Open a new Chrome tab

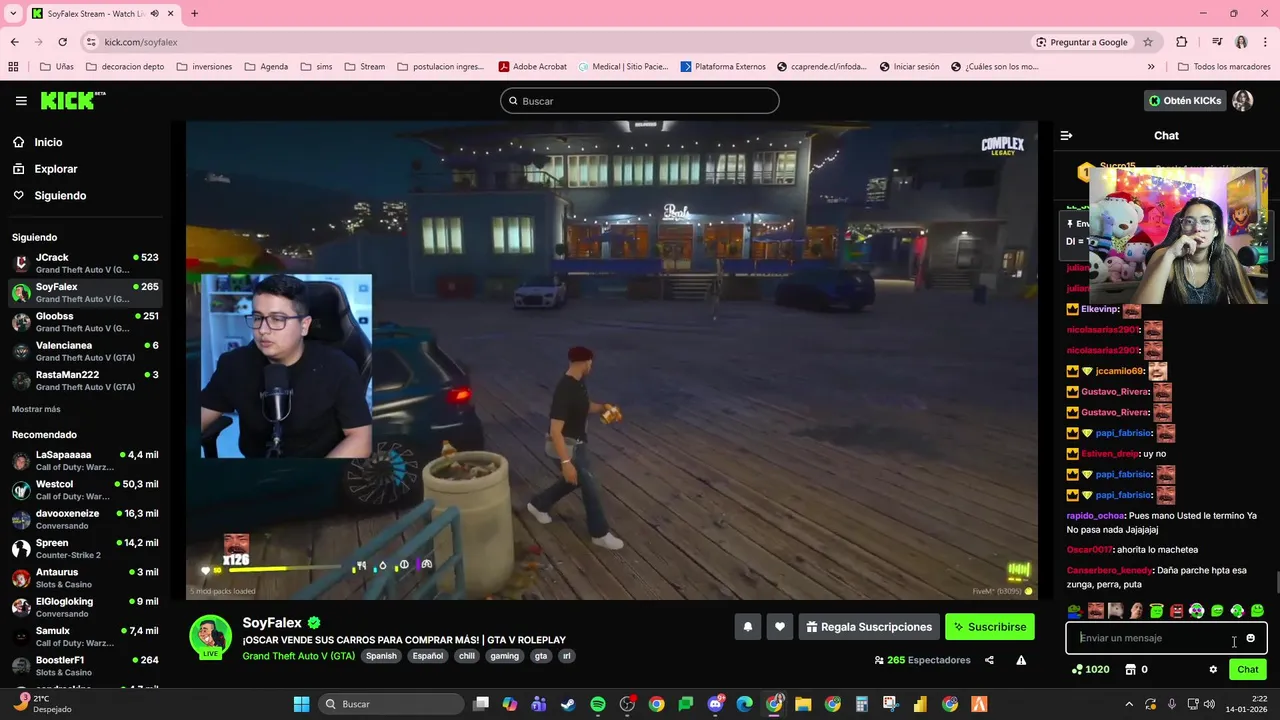pyautogui.click(x=194, y=13)
